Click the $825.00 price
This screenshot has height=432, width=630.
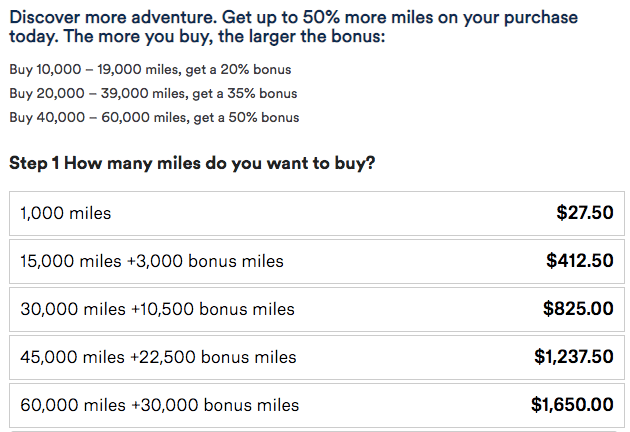click(x=578, y=309)
